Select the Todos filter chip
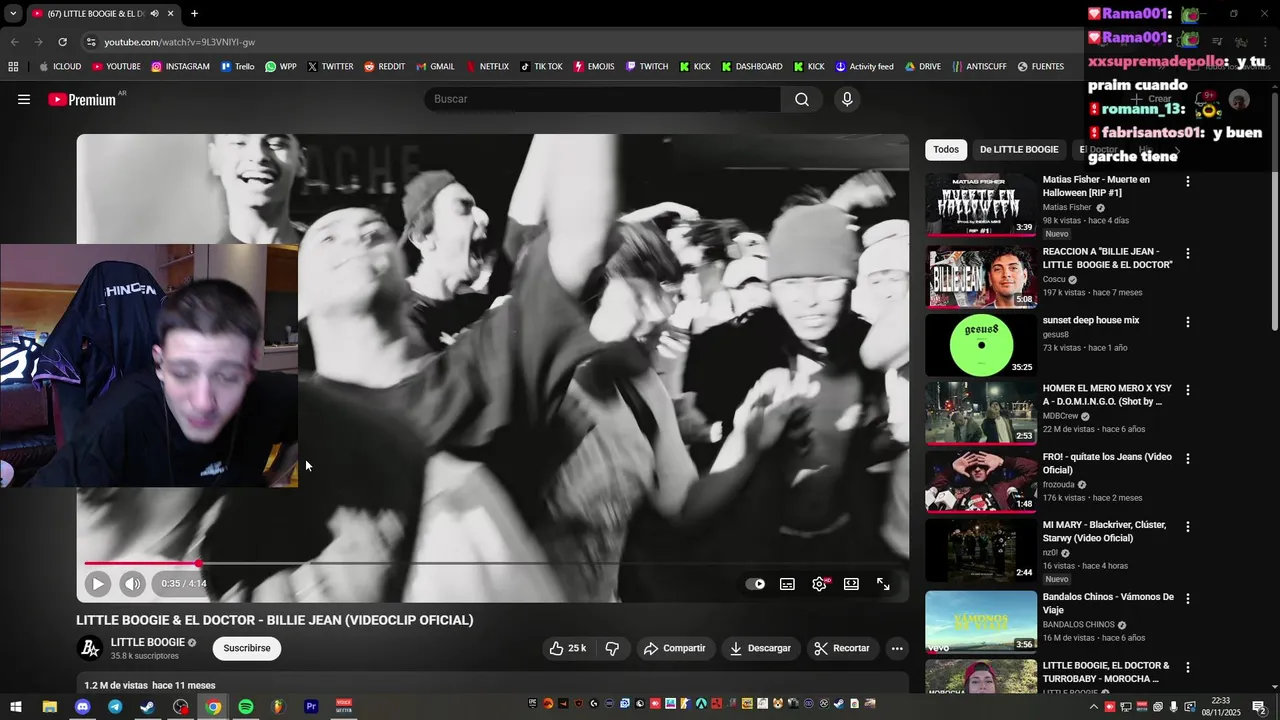 coord(946,150)
